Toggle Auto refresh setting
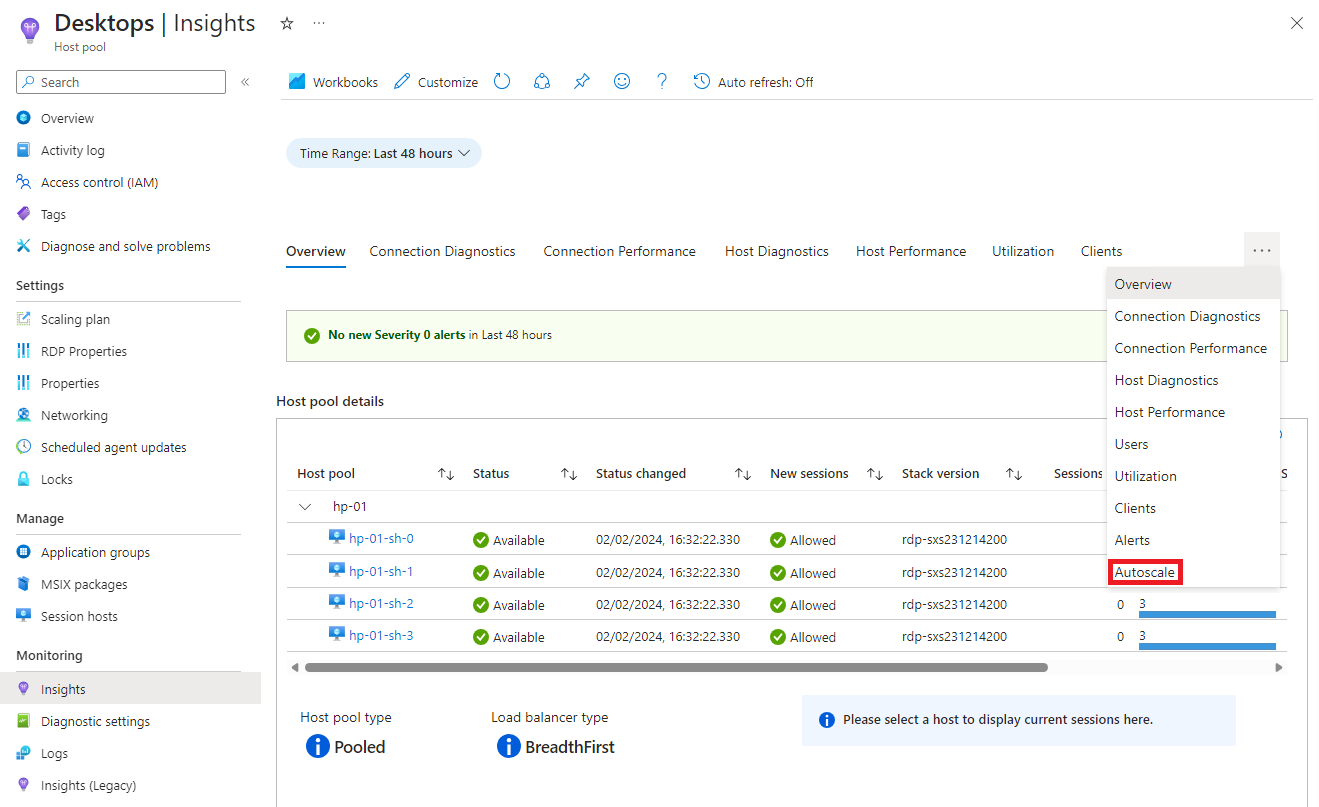This screenshot has height=807, width=1319. point(753,82)
